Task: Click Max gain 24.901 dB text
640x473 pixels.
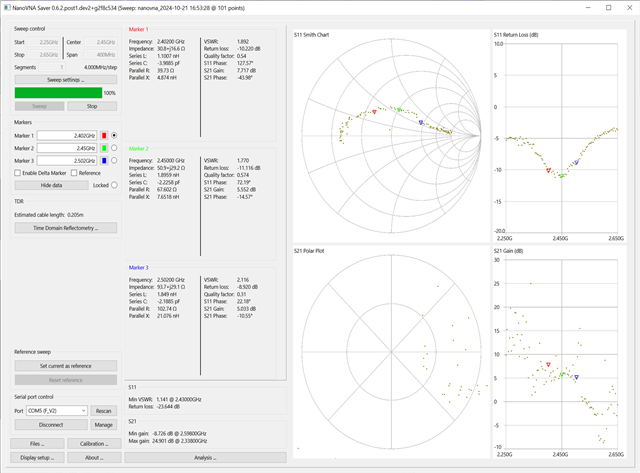Action: 168,441
